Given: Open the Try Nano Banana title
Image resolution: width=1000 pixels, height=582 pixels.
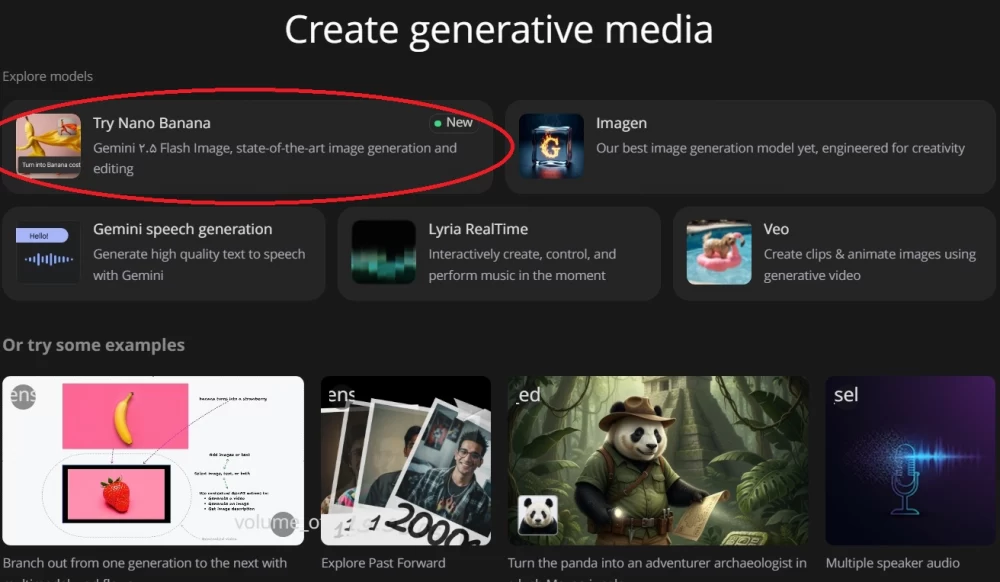Looking at the screenshot, I should click(152, 123).
